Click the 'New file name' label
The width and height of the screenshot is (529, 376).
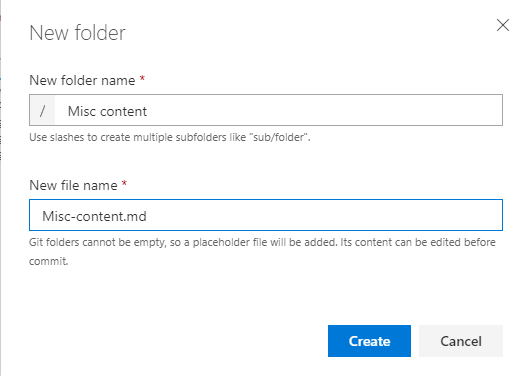pos(73,185)
